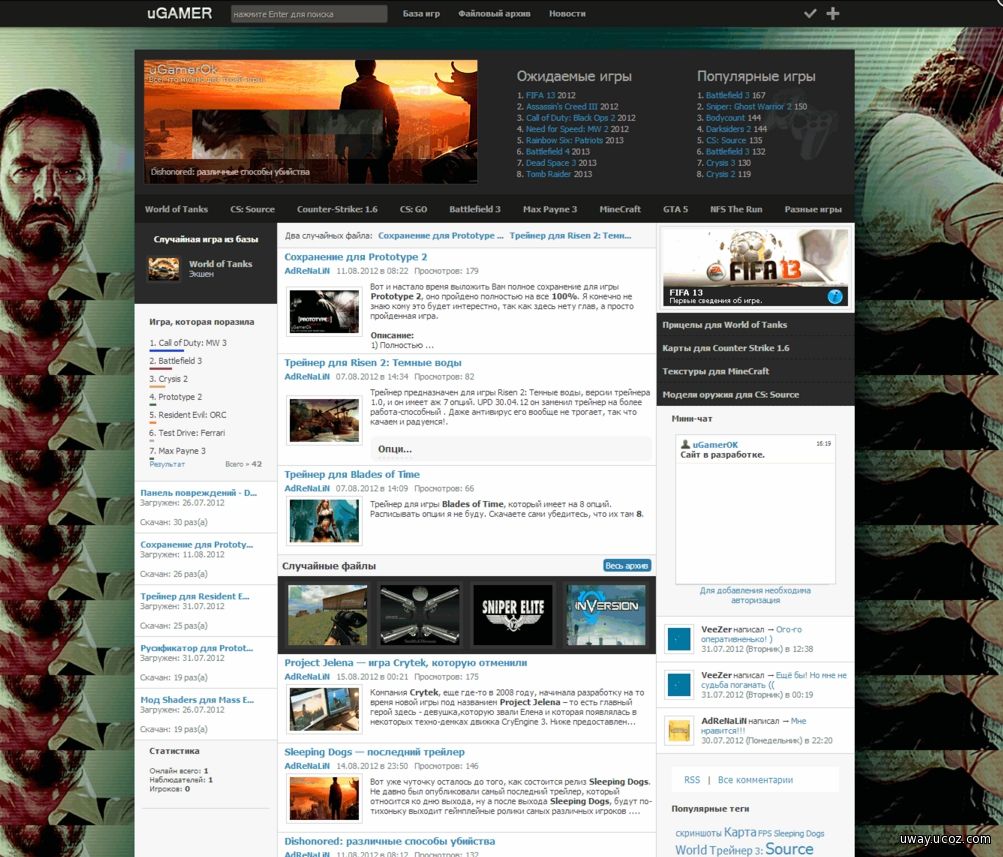Open Call of Duty: Black Ops 2 link

pyautogui.click(x=571, y=118)
